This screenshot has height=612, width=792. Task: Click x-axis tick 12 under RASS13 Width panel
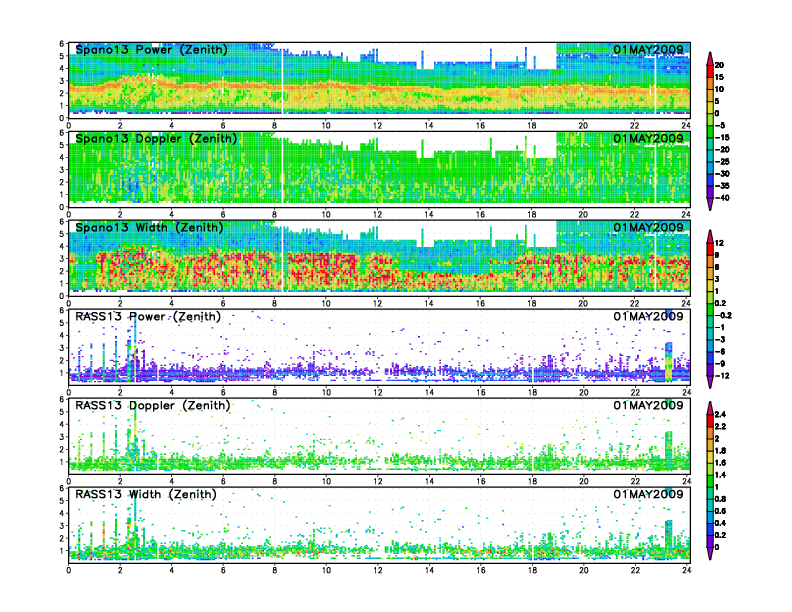tap(378, 570)
